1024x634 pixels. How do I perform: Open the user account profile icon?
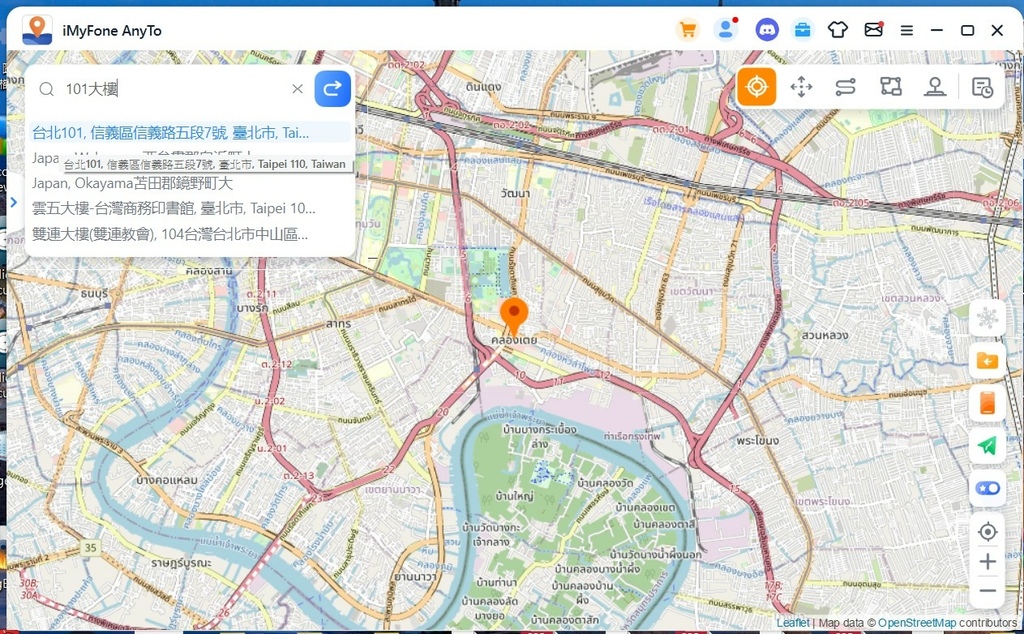[726, 30]
